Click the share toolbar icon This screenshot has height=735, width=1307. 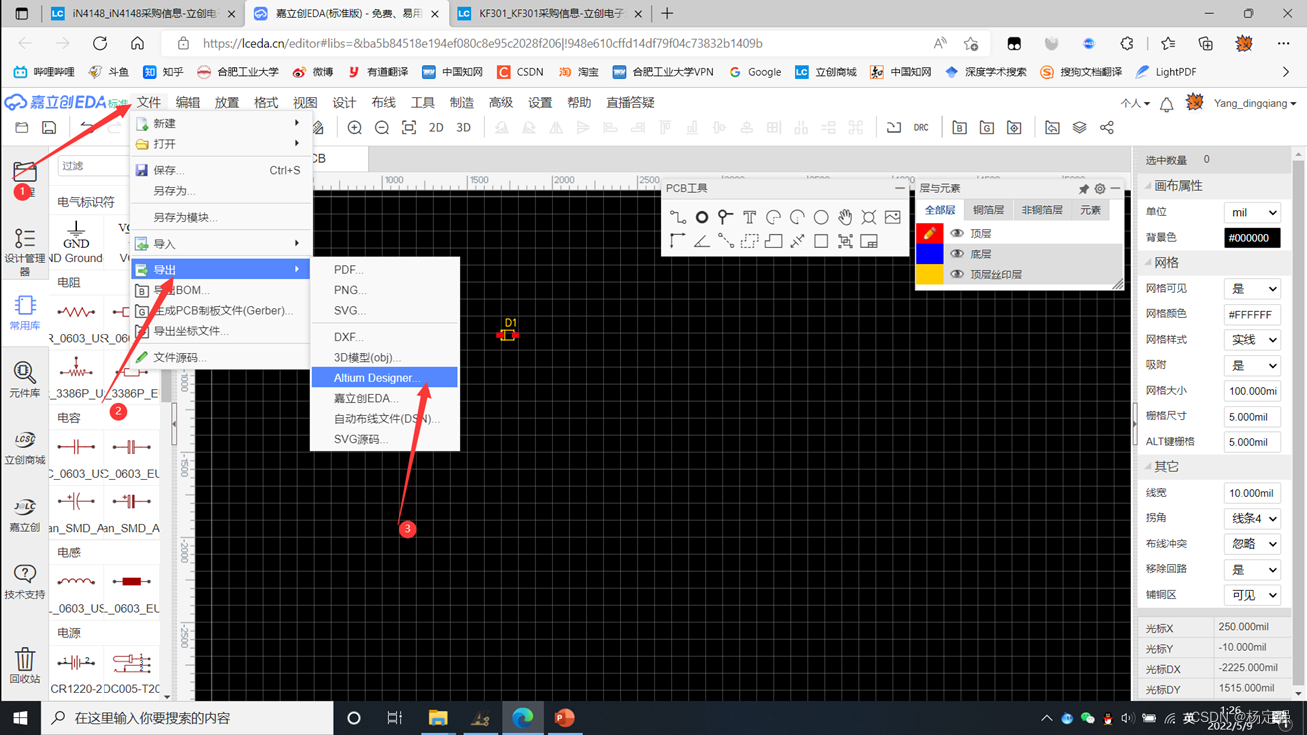click(x=1107, y=128)
